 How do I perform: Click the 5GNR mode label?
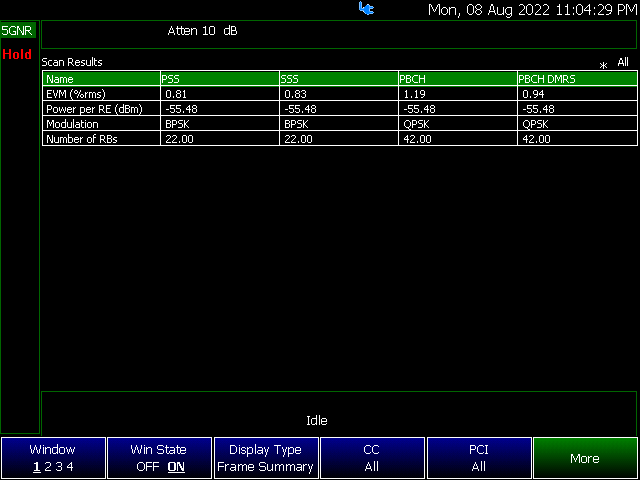[x=17, y=31]
